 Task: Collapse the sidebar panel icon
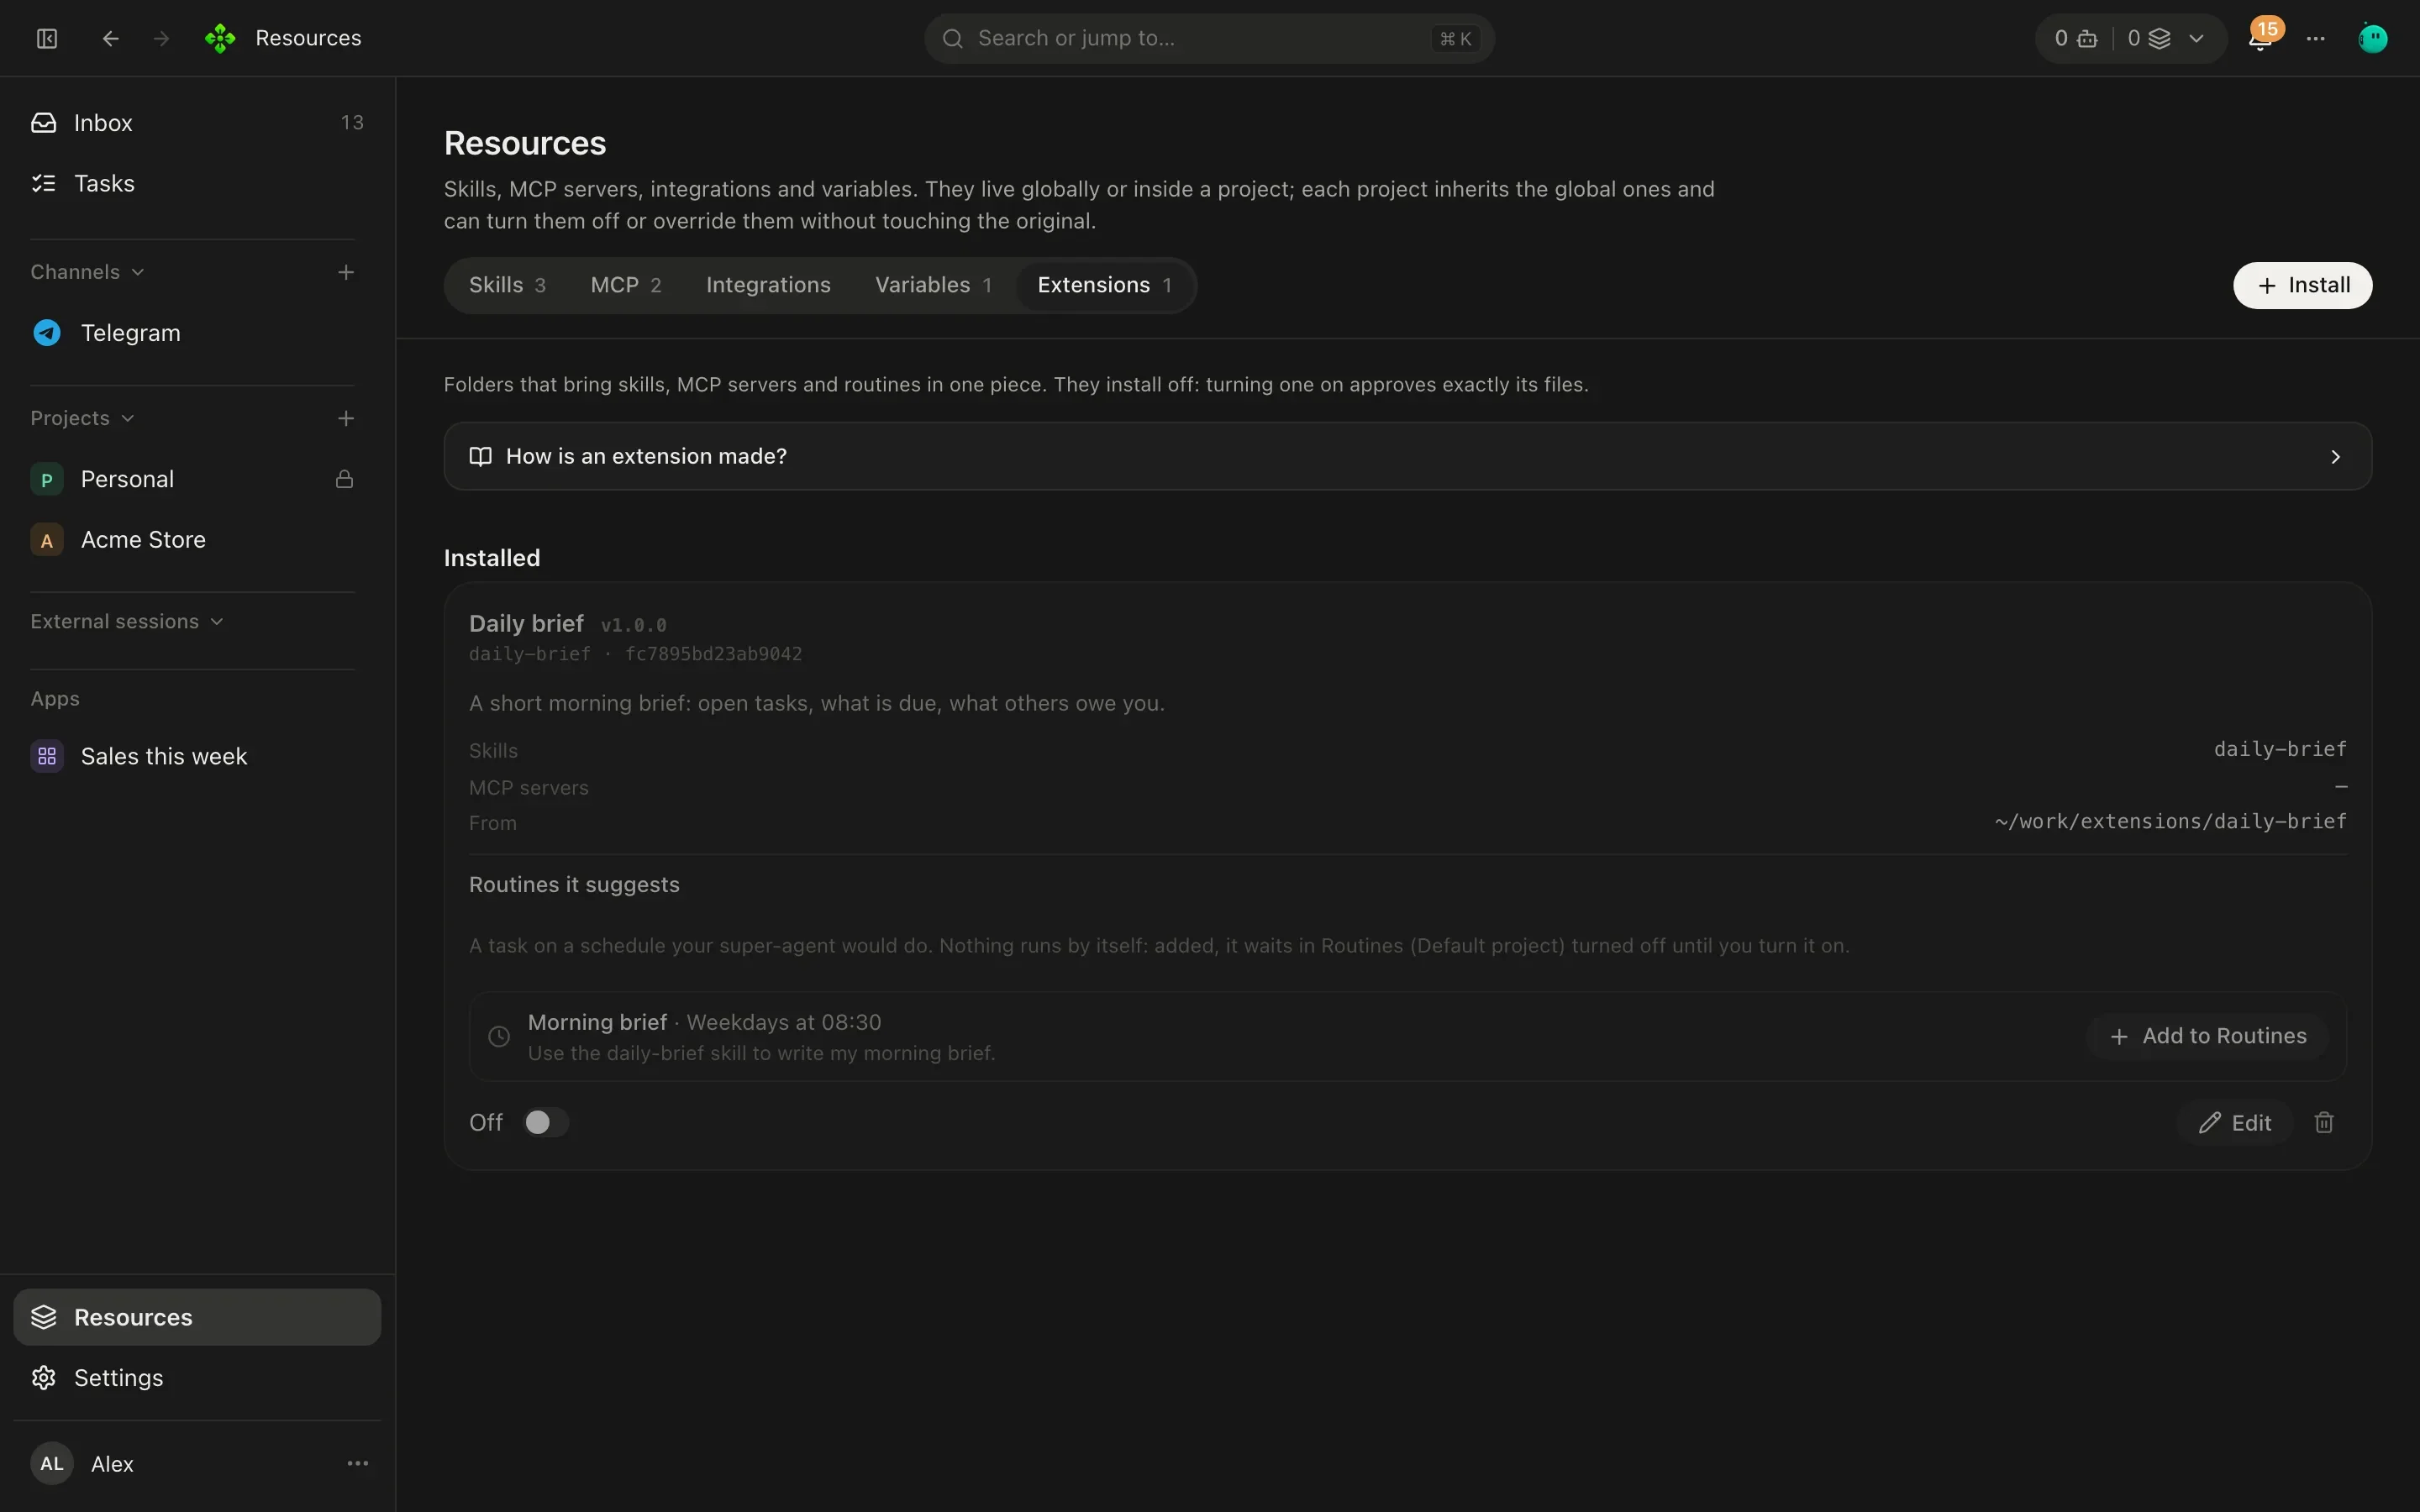pyautogui.click(x=47, y=38)
